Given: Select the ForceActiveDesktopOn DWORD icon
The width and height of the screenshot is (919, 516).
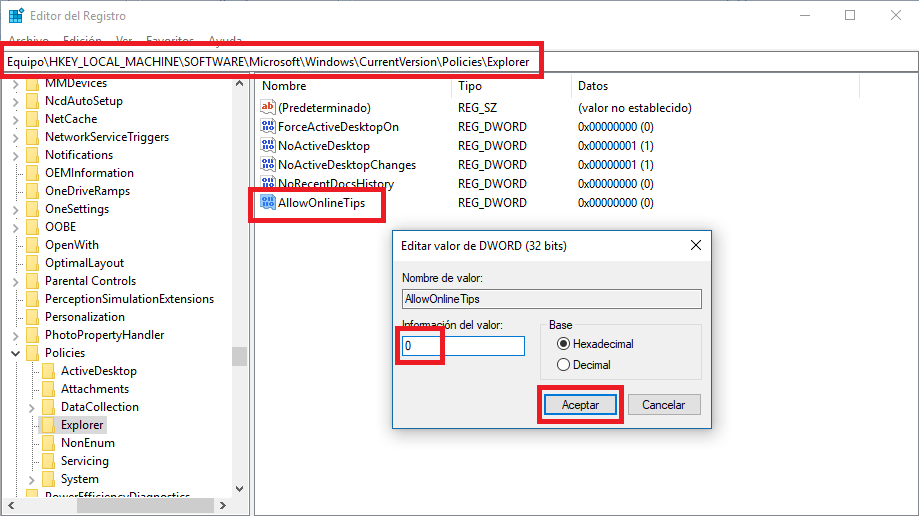Looking at the screenshot, I should click(x=268, y=126).
